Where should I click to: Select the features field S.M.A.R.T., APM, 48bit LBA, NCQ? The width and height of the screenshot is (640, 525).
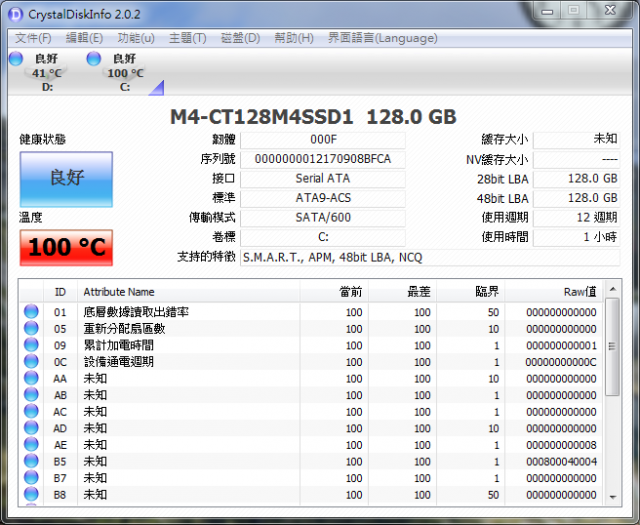(430, 258)
